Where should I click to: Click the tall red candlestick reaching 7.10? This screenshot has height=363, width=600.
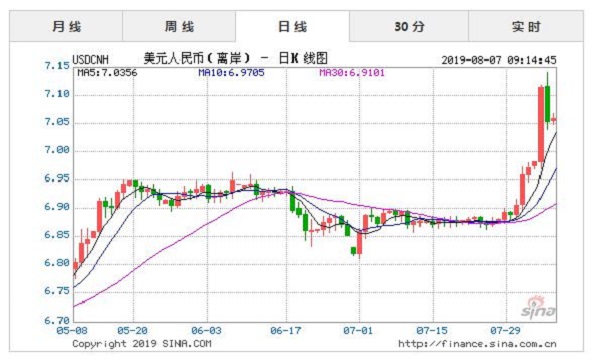click(541, 124)
